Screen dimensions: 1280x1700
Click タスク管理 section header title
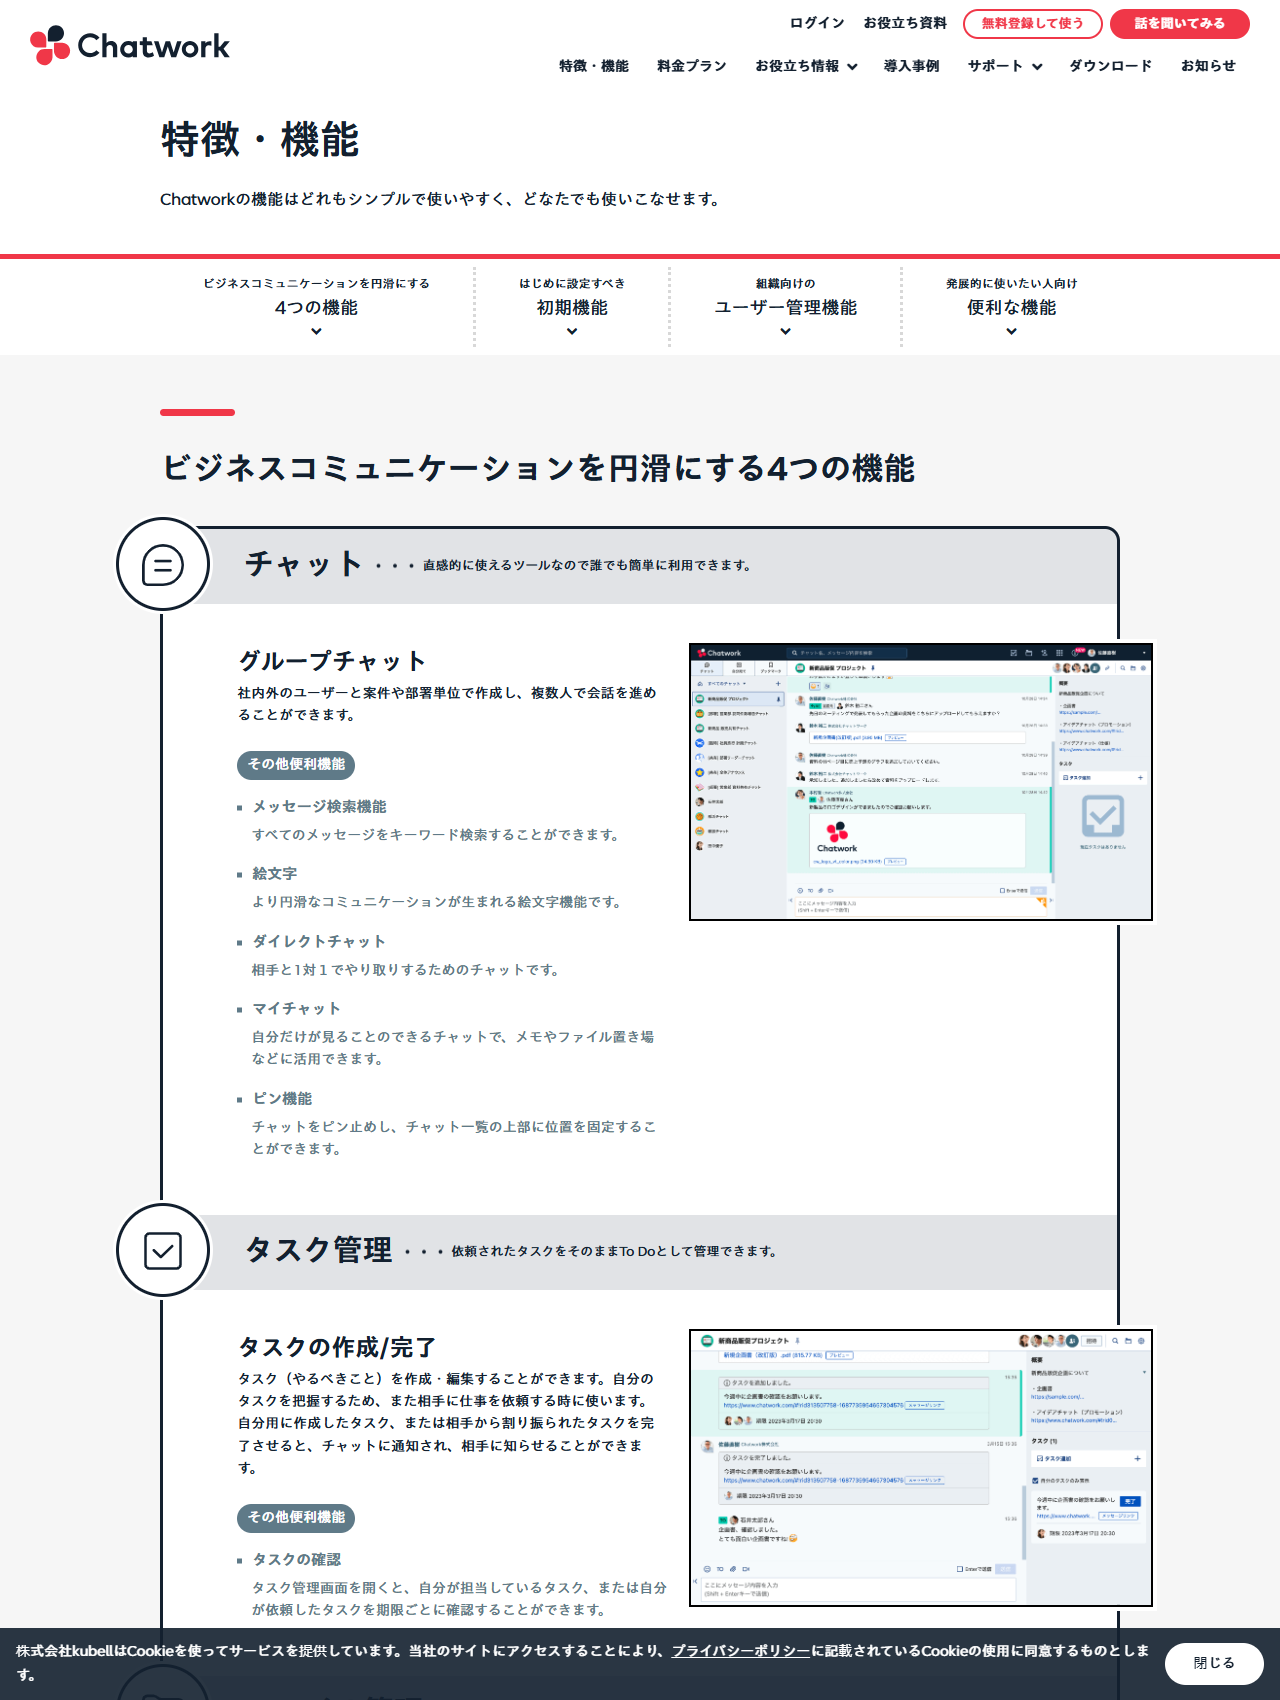(319, 1250)
